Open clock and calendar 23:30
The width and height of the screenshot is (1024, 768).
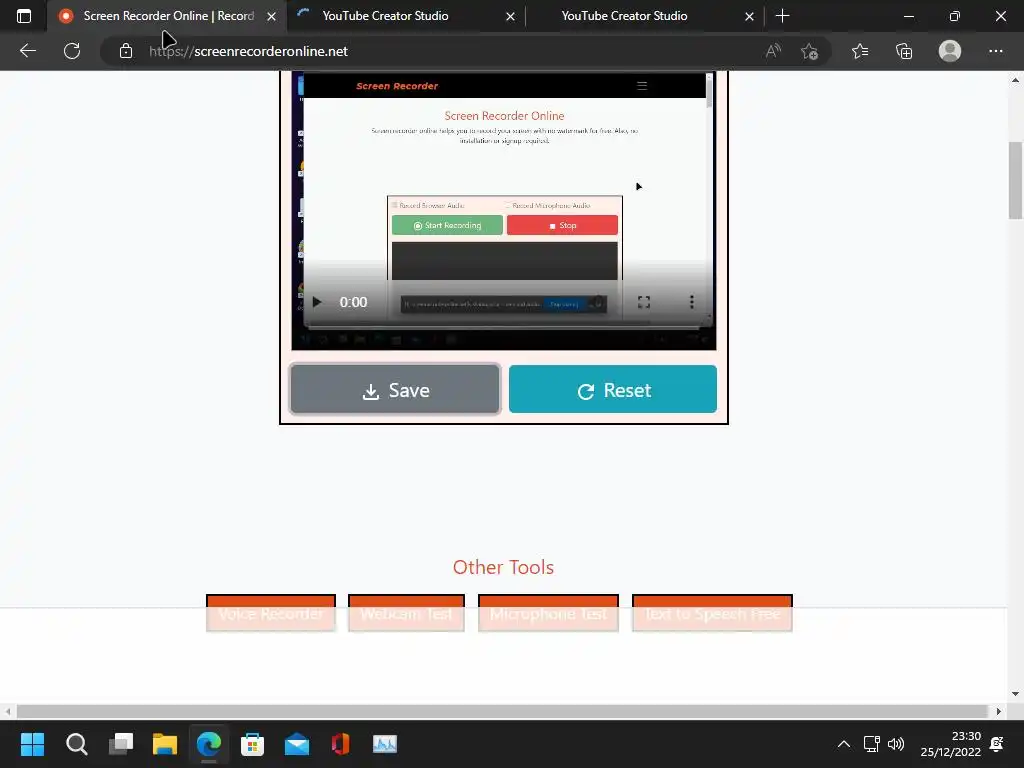pyautogui.click(x=950, y=744)
